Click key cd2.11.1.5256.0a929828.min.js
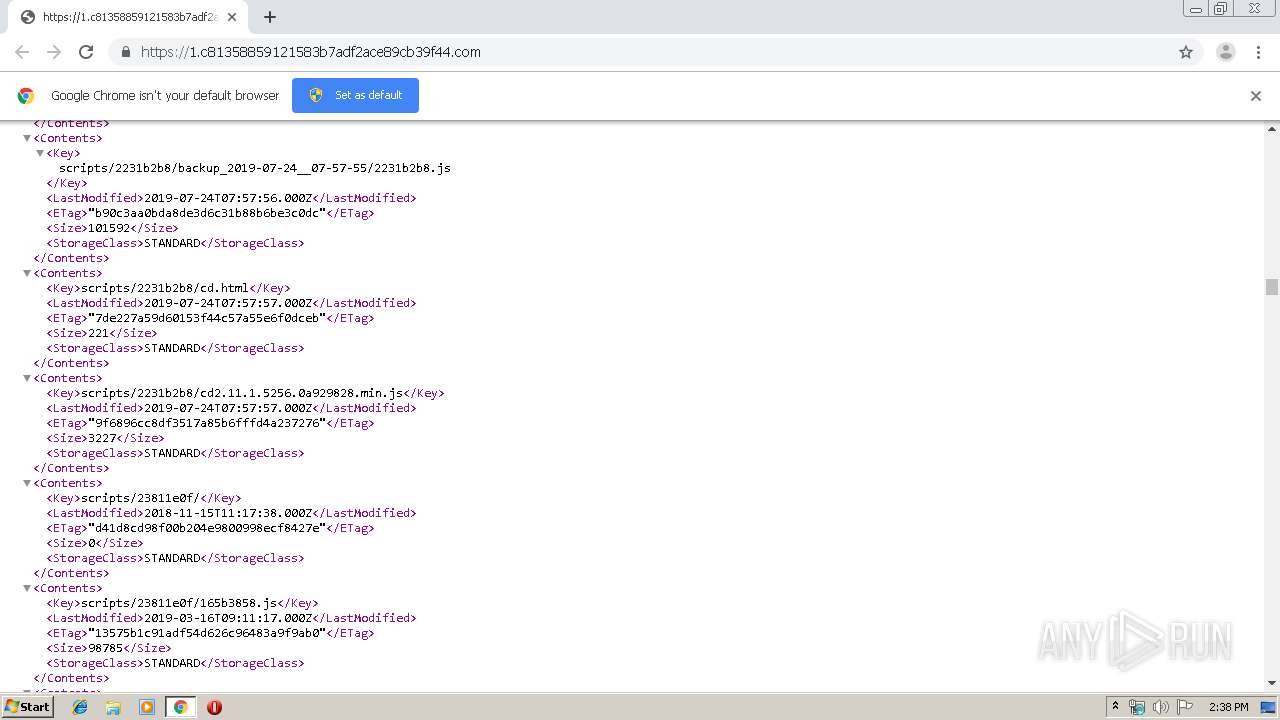Screen dimensions: 1280x720 [x=242, y=393]
